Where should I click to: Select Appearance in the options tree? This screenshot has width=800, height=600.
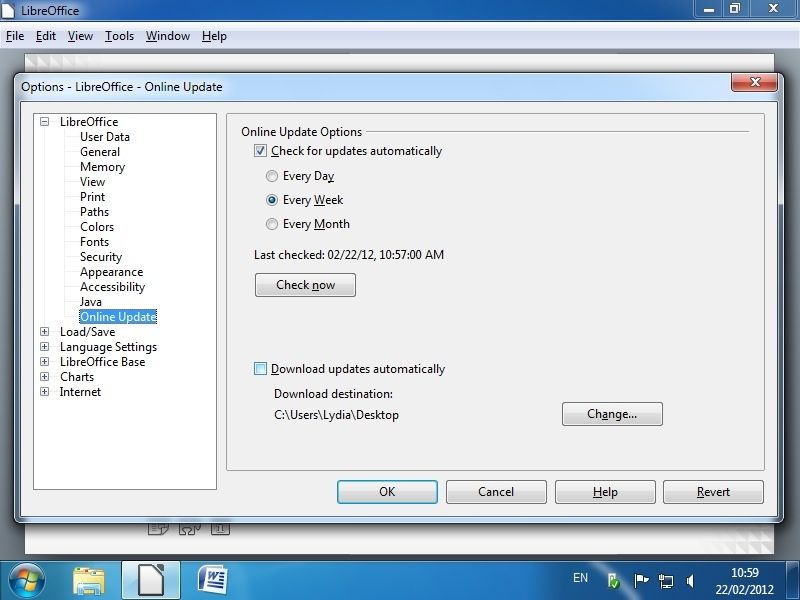[x=111, y=272]
